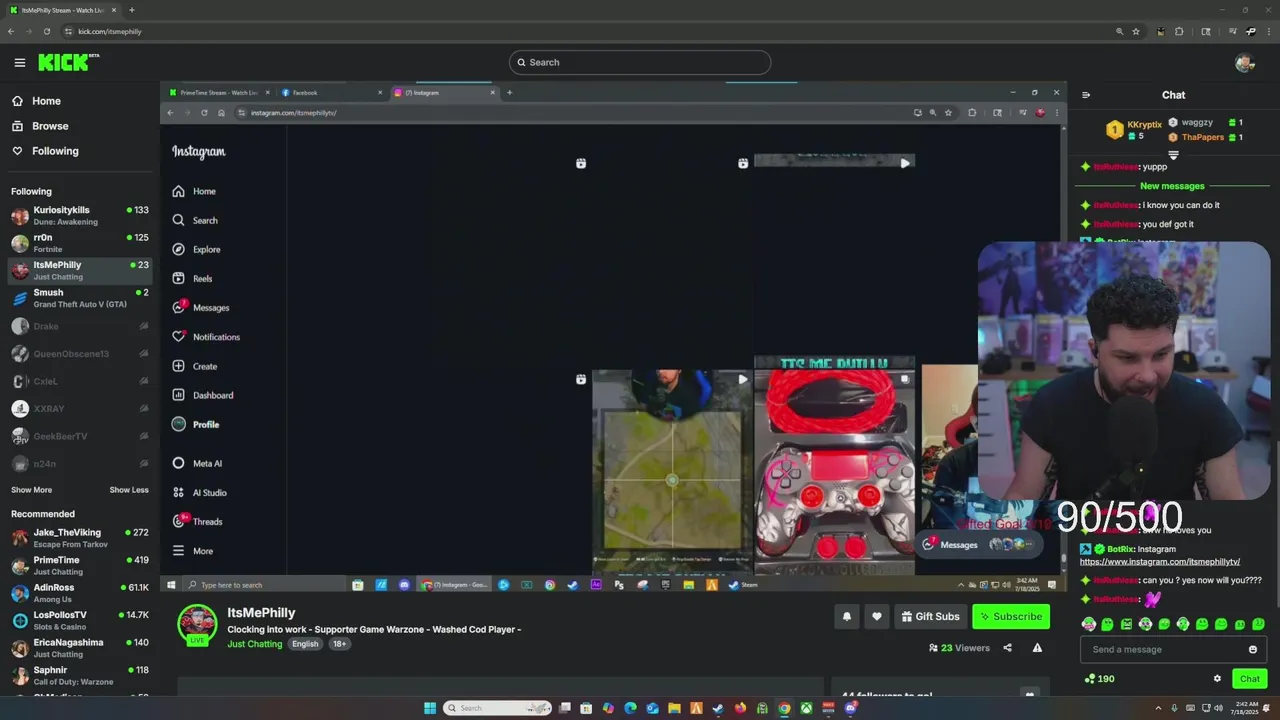This screenshot has height=720, width=1280.
Task: Show hidden system tray icons
Action: pos(1159,708)
